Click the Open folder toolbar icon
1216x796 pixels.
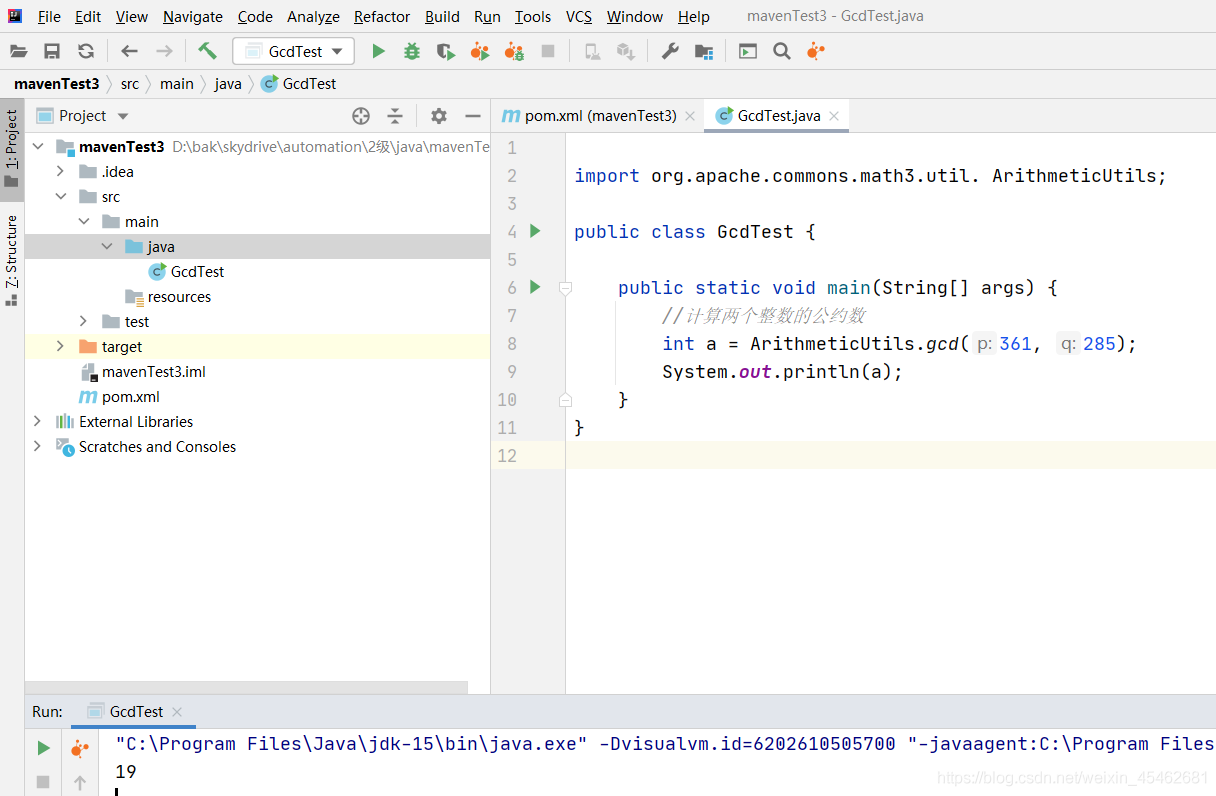pos(18,51)
